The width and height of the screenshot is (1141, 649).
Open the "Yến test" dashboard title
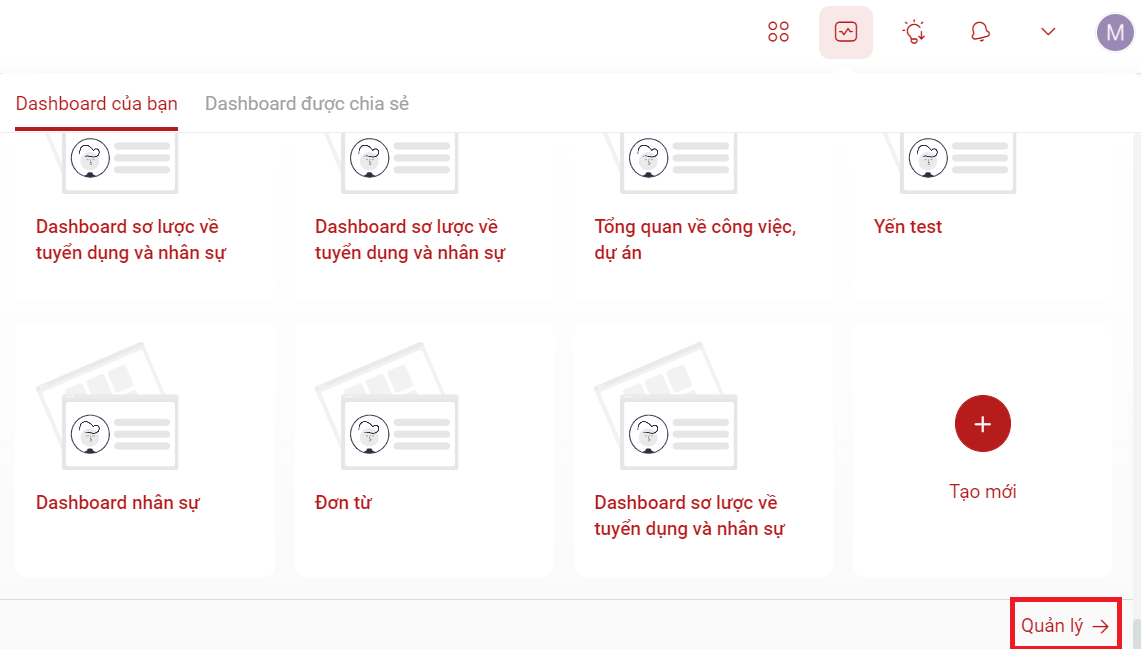click(x=908, y=227)
